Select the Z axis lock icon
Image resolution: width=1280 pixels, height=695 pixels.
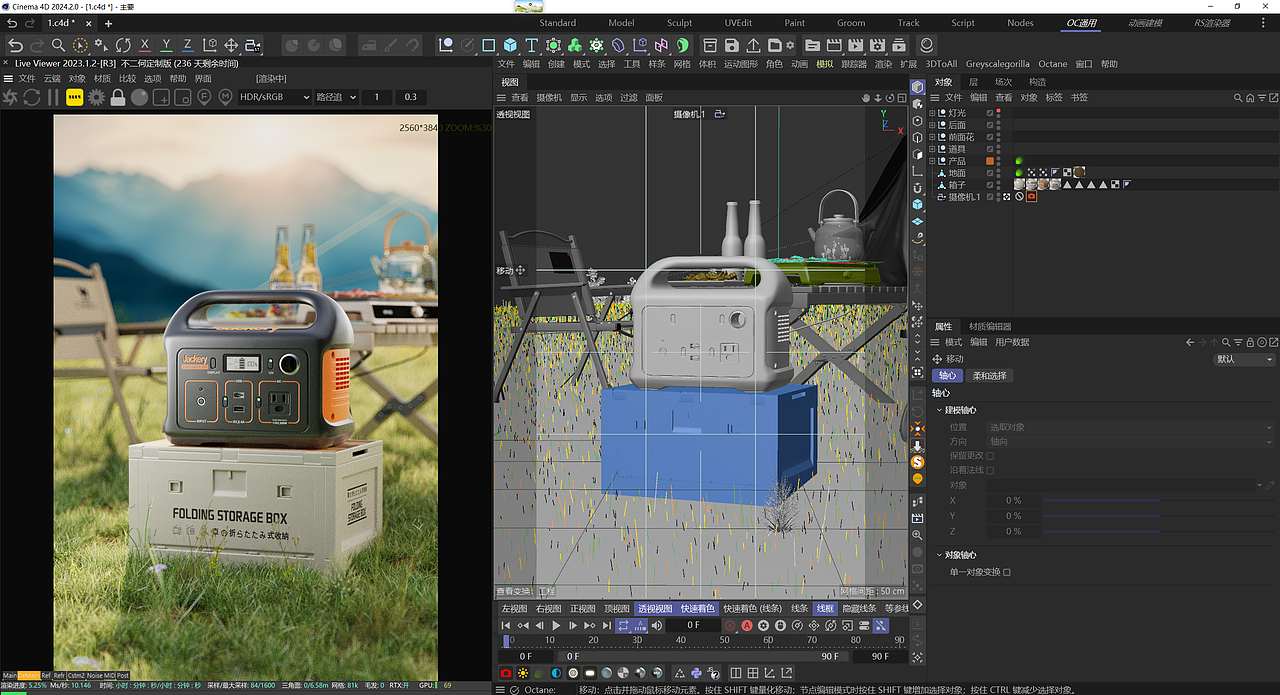coord(188,45)
